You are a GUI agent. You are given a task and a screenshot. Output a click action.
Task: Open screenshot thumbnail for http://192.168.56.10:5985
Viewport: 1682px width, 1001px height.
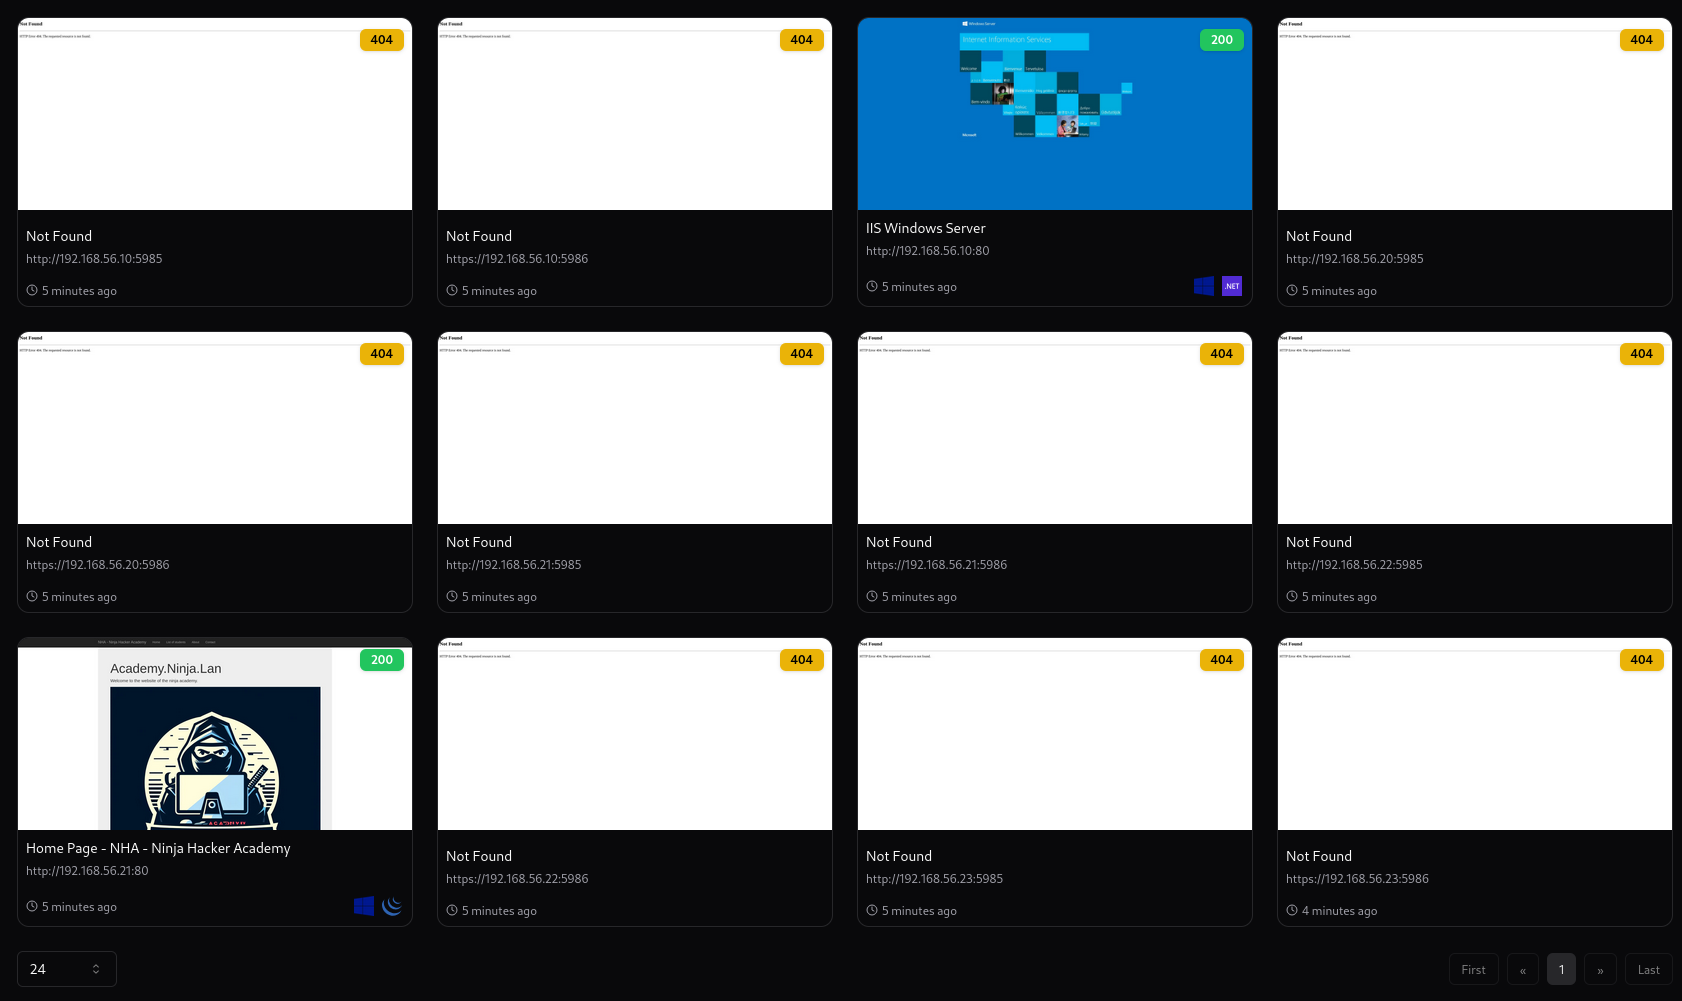tap(215, 114)
